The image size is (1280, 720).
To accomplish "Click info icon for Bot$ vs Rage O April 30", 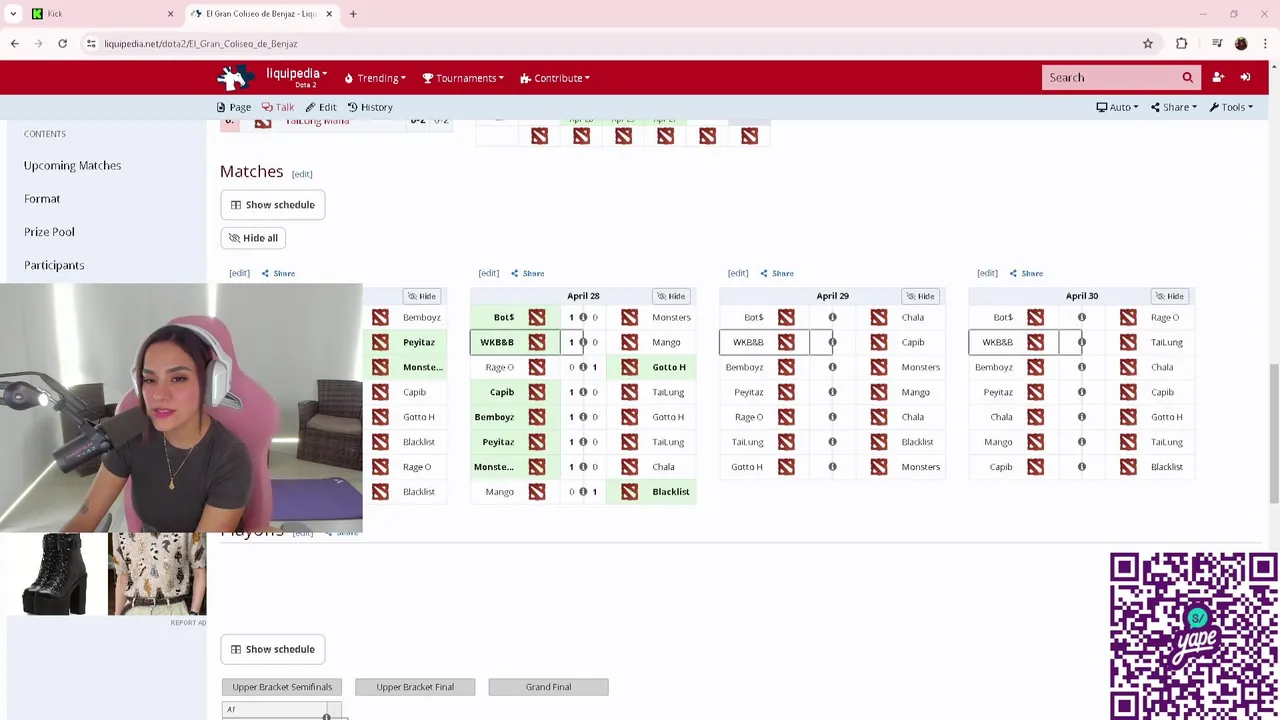I will click(x=1081, y=317).
